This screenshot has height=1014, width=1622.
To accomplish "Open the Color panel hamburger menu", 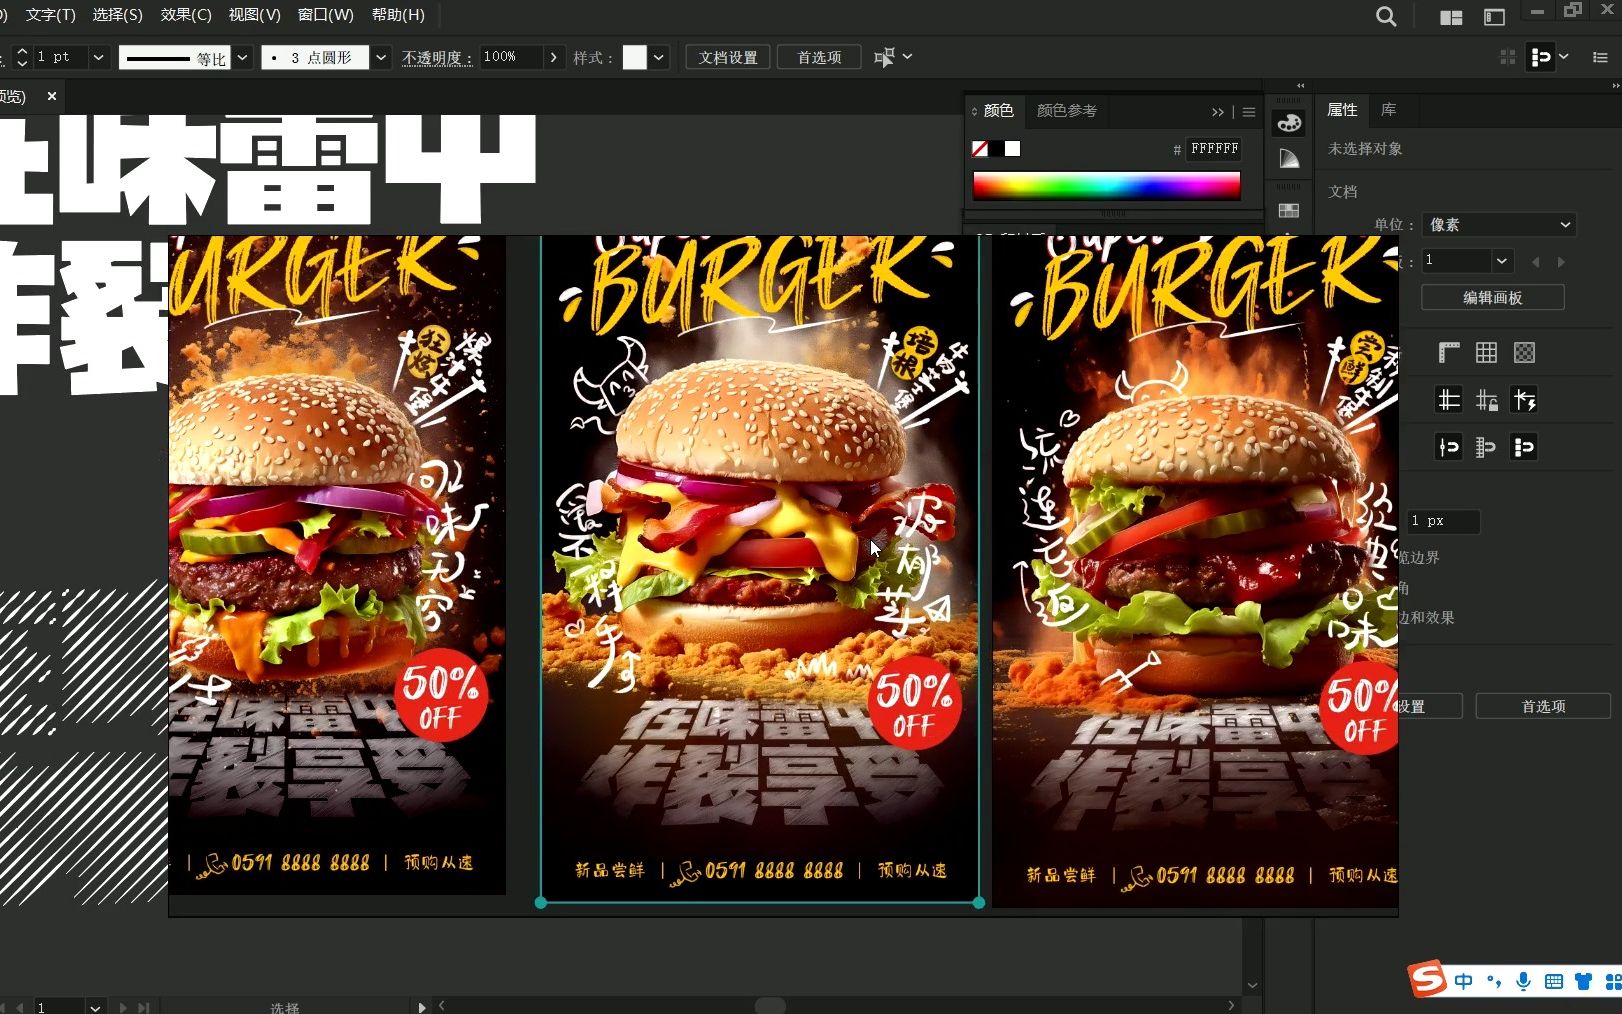I will [1249, 112].
